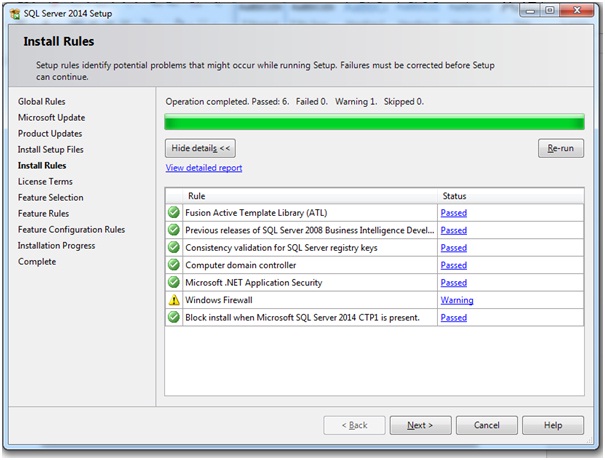Collapse rule list with Hide details button
Screen dimensions: 605x460
pyautogui.click(x=200, y=148)
